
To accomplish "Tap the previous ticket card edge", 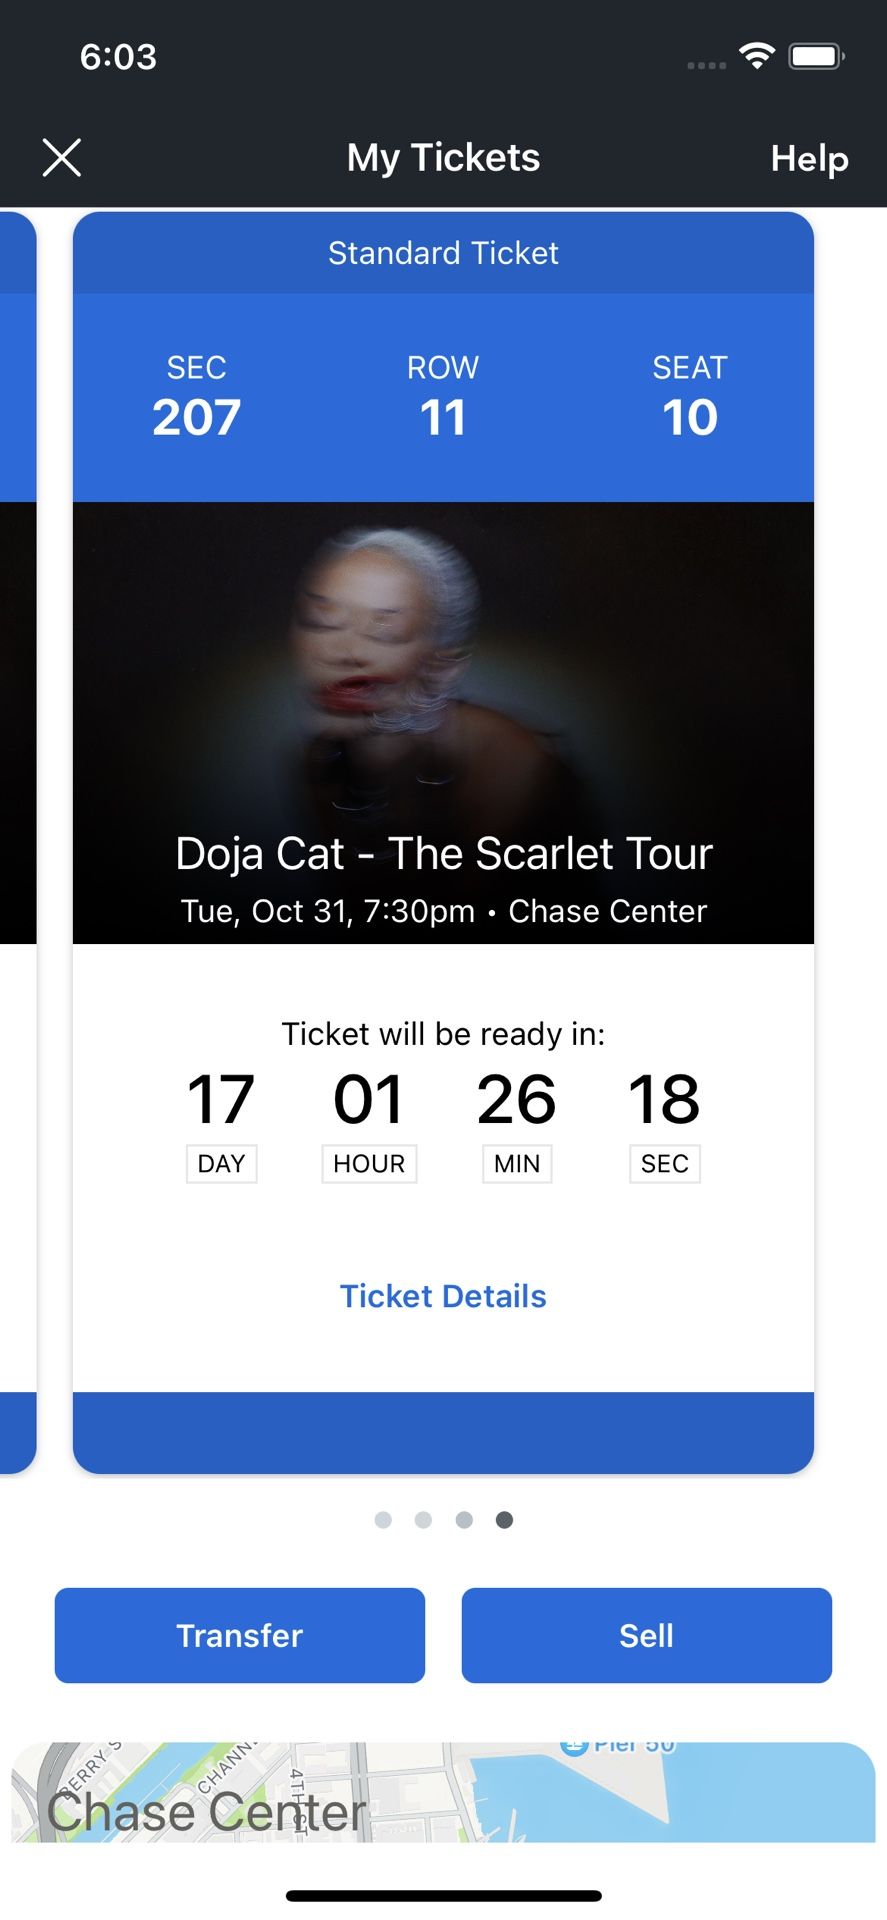I will pyautogui.click(x=17, y=840).
